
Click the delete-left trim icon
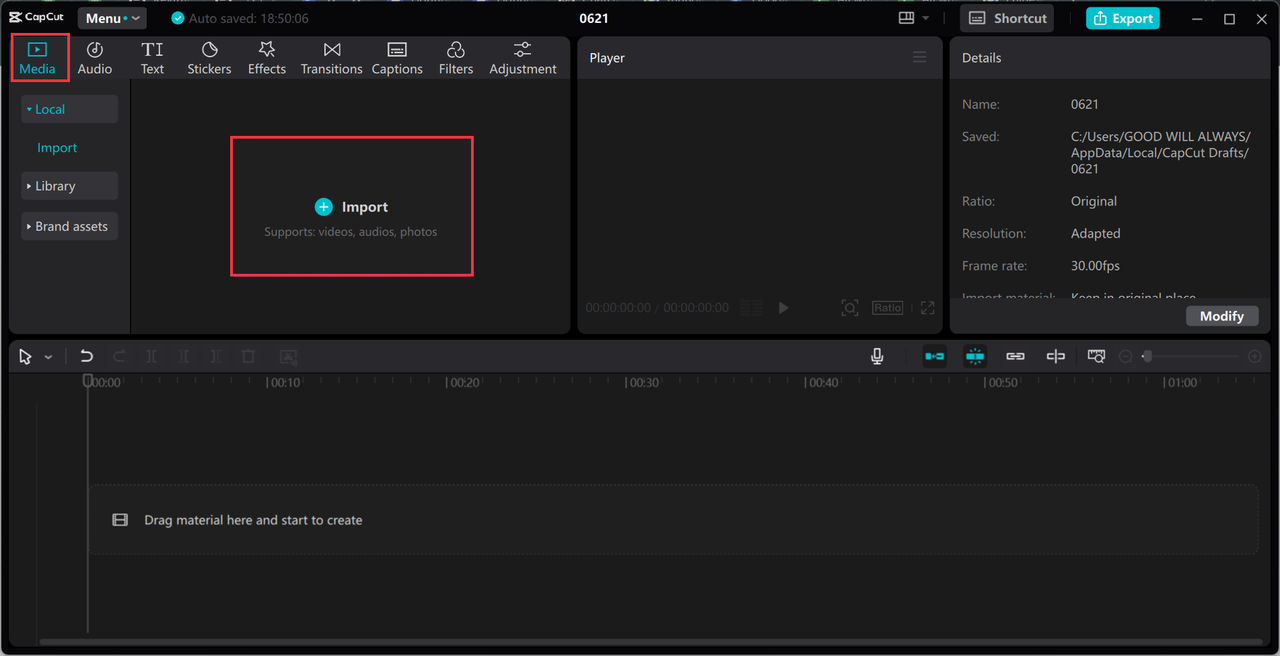(x=184, y=356)
